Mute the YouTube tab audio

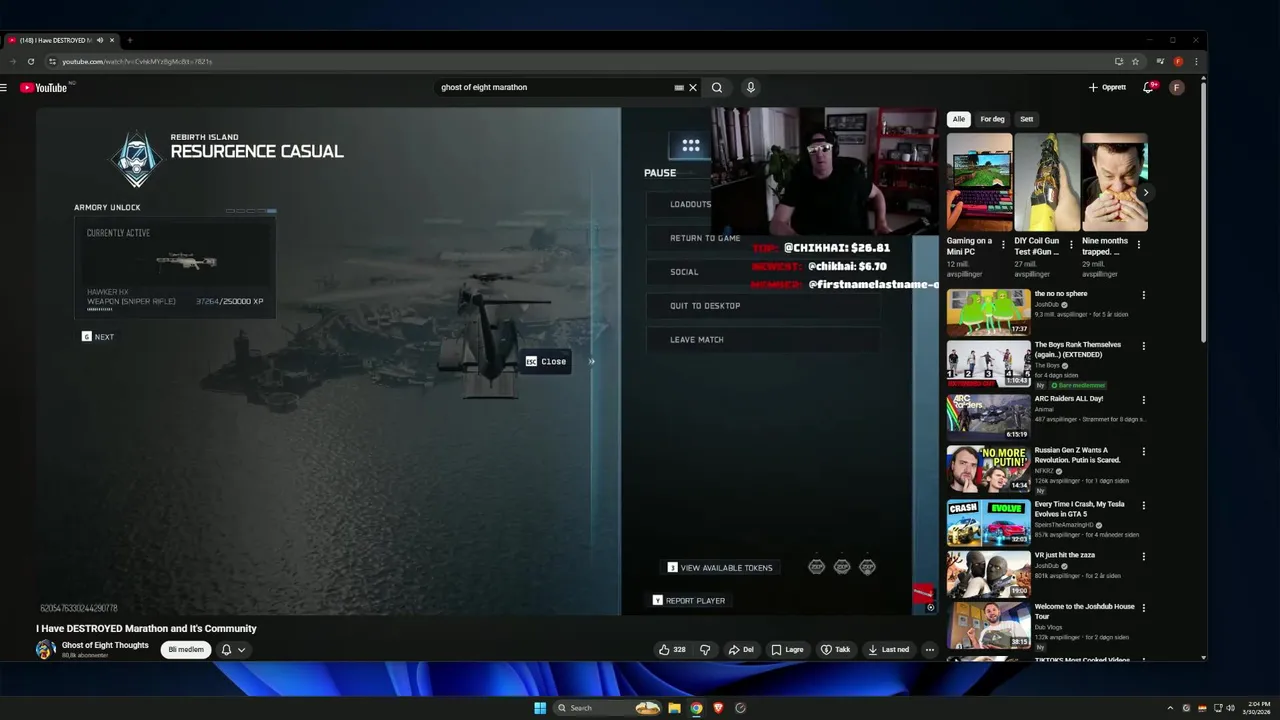(100, 40)
